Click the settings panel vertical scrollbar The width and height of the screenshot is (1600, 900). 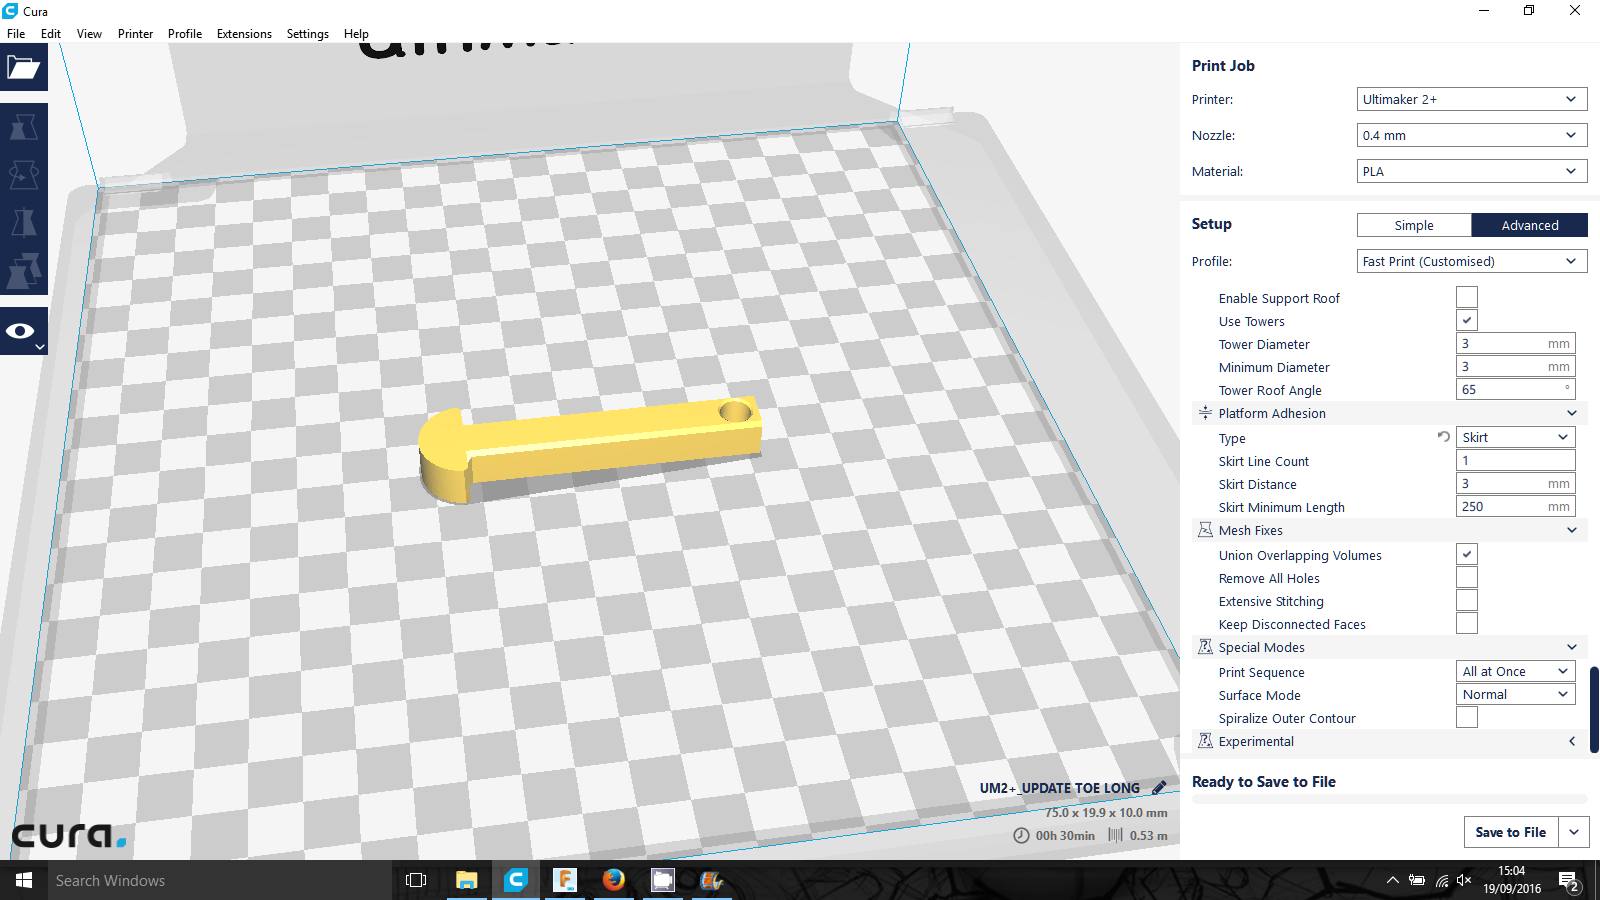(x=1593, y=710)
